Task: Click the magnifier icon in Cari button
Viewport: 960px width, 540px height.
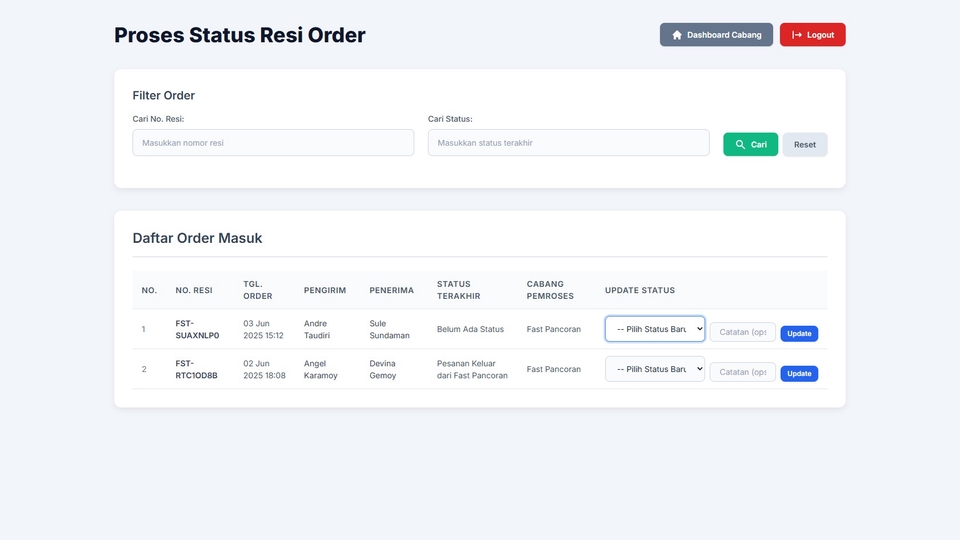Action: 740,144
